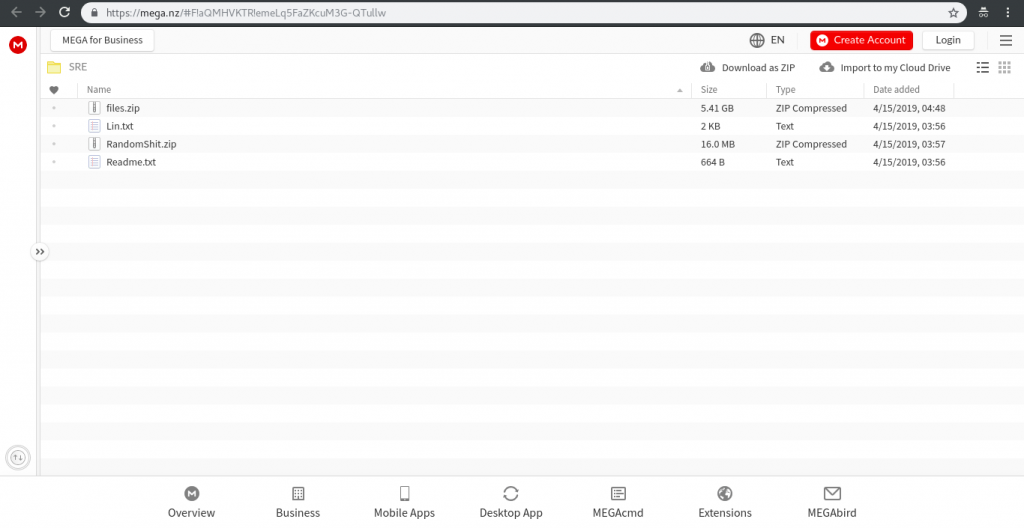This screenshot has width=1024, height=528.
Task: Select the files.zip file name
Action: coord(123,108)
